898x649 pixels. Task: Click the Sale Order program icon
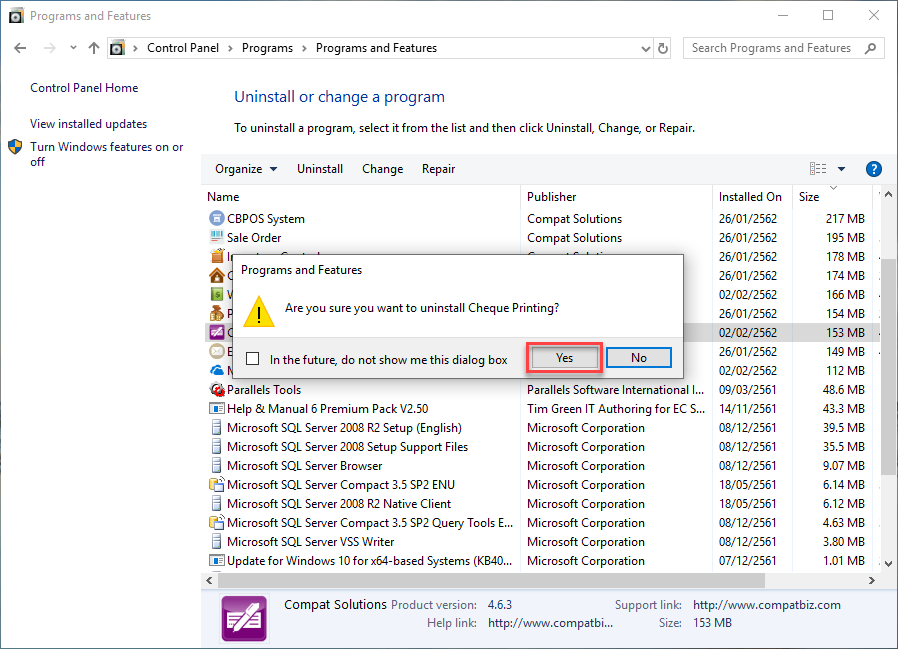click(216, 237)
